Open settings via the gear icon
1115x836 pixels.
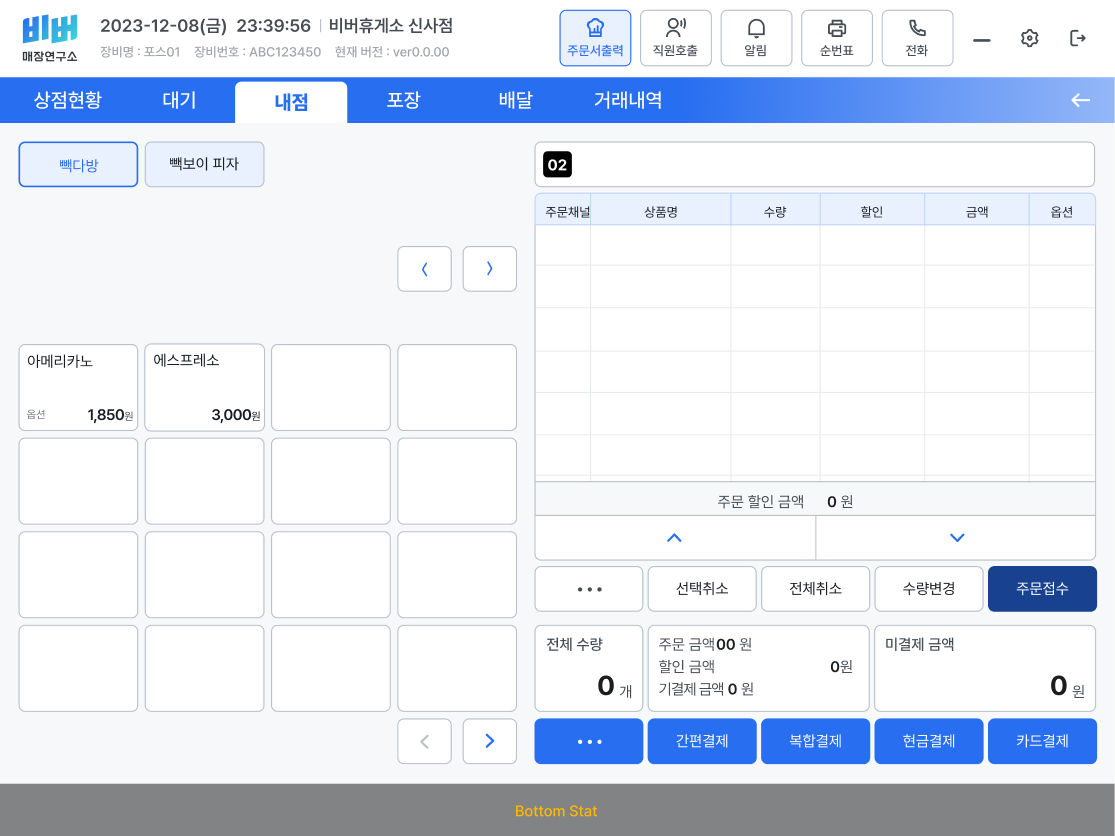click(1029, 37)
